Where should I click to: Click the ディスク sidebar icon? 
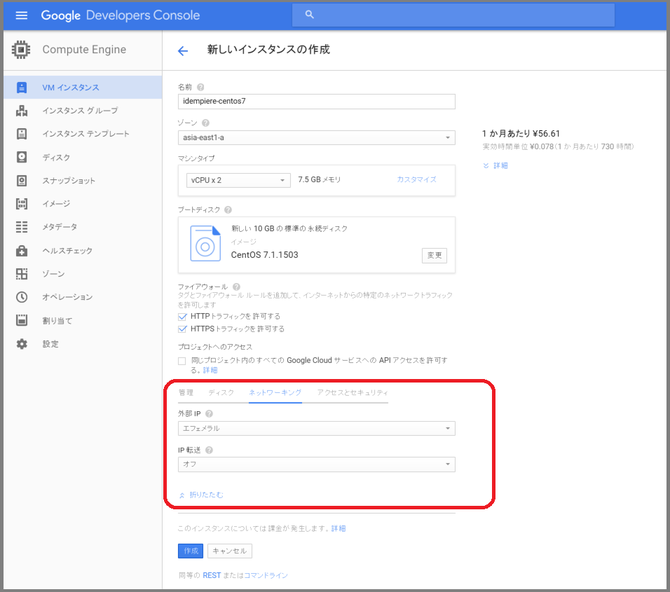point(22,157)
